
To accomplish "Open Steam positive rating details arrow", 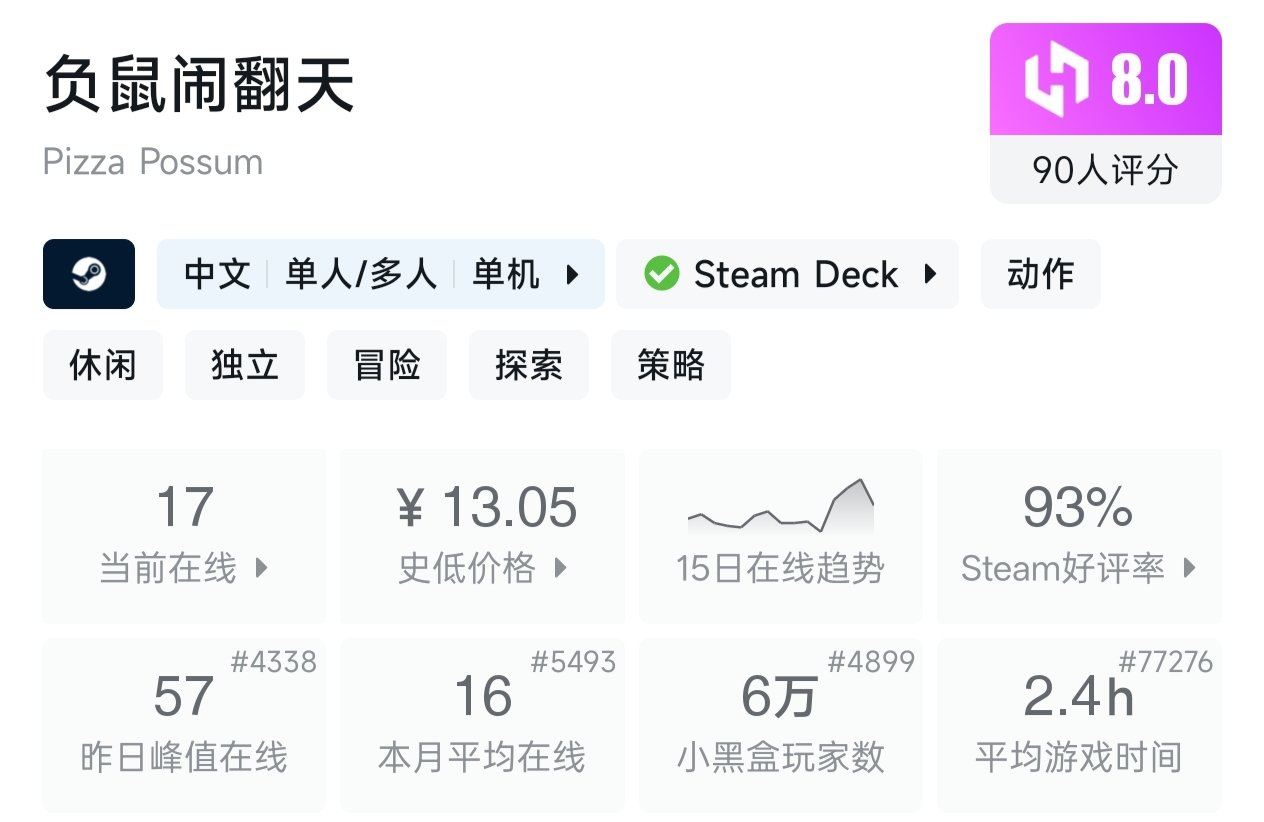I will 1189,568.
